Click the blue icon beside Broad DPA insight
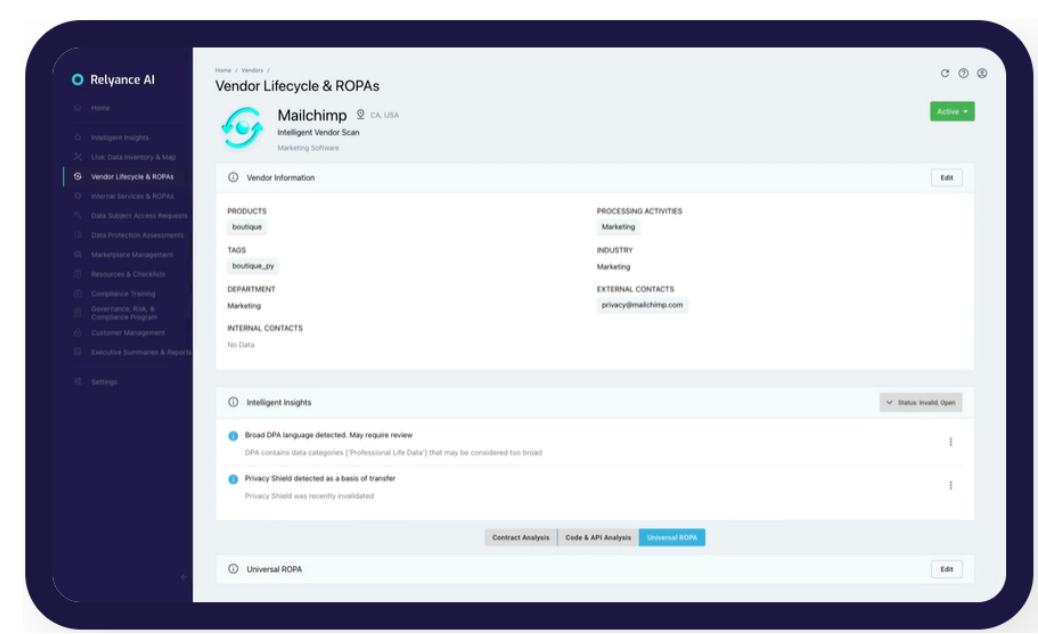Image resolution: width=1038 pixels, height=634 pixels. pos(233,436)
